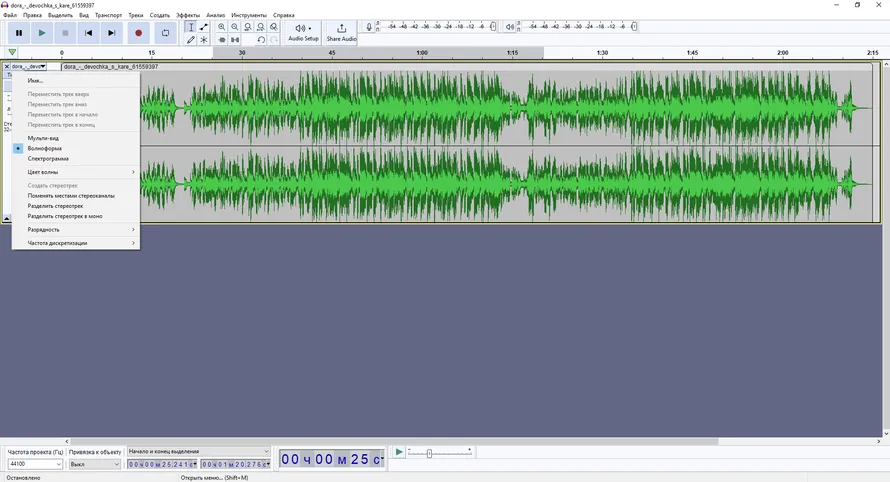Close the dora track with X button
890x482 pixels.
pos(7,66)
